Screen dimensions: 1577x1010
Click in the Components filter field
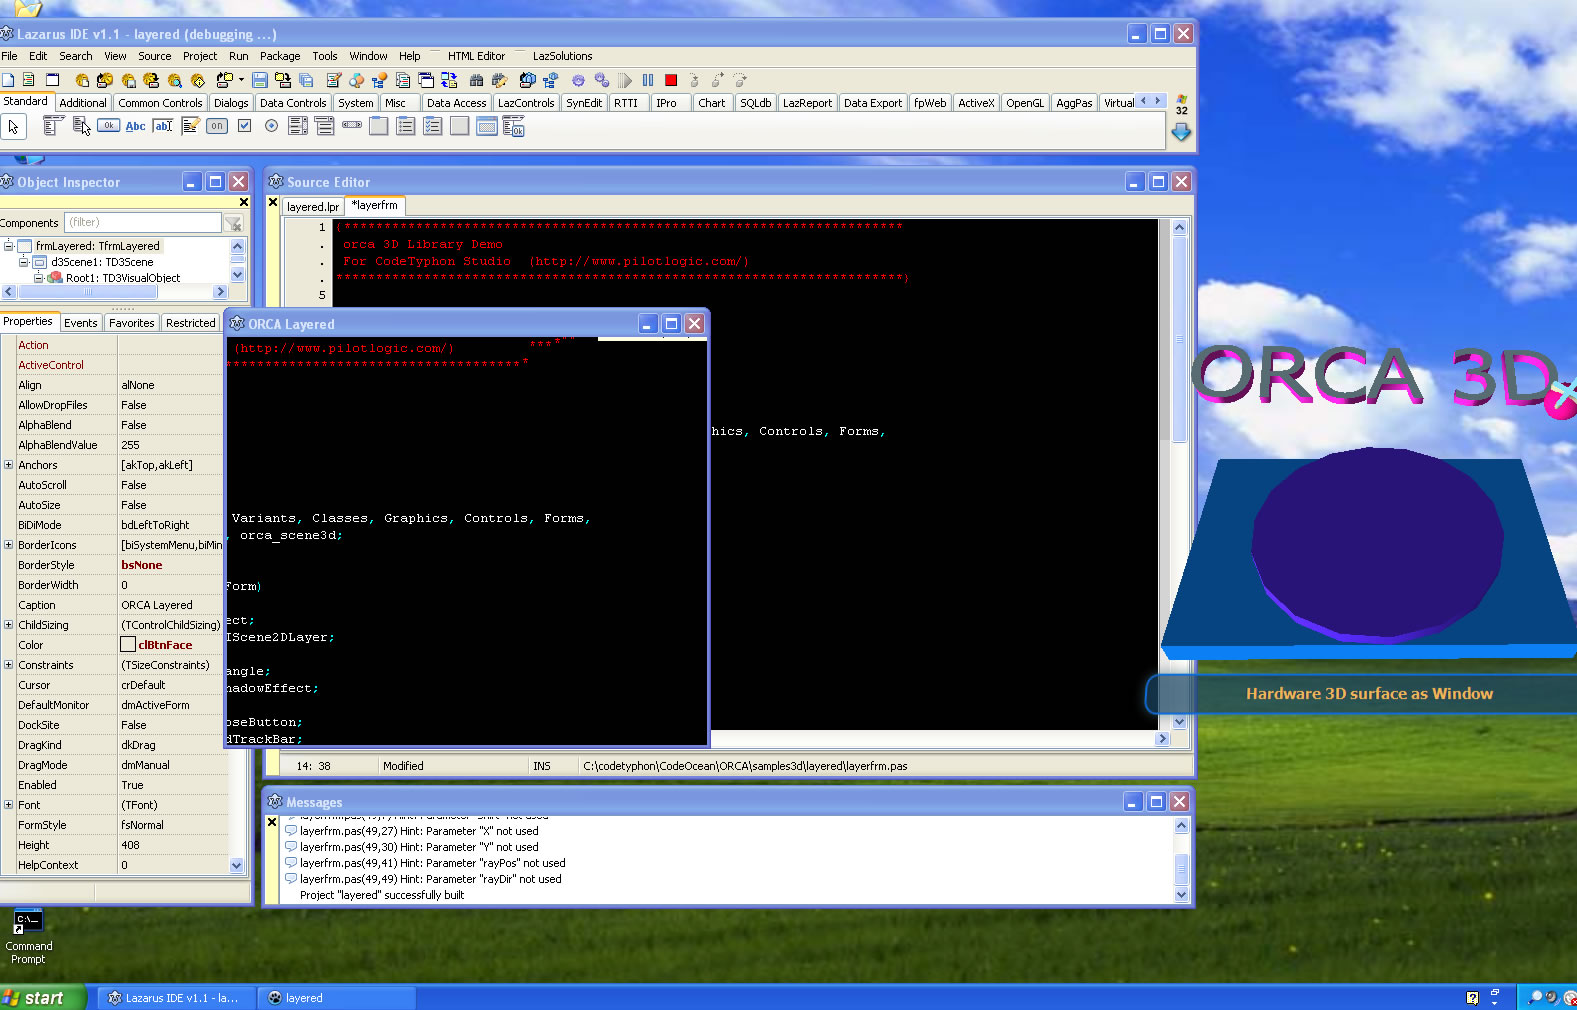click(x=143, y=222)
